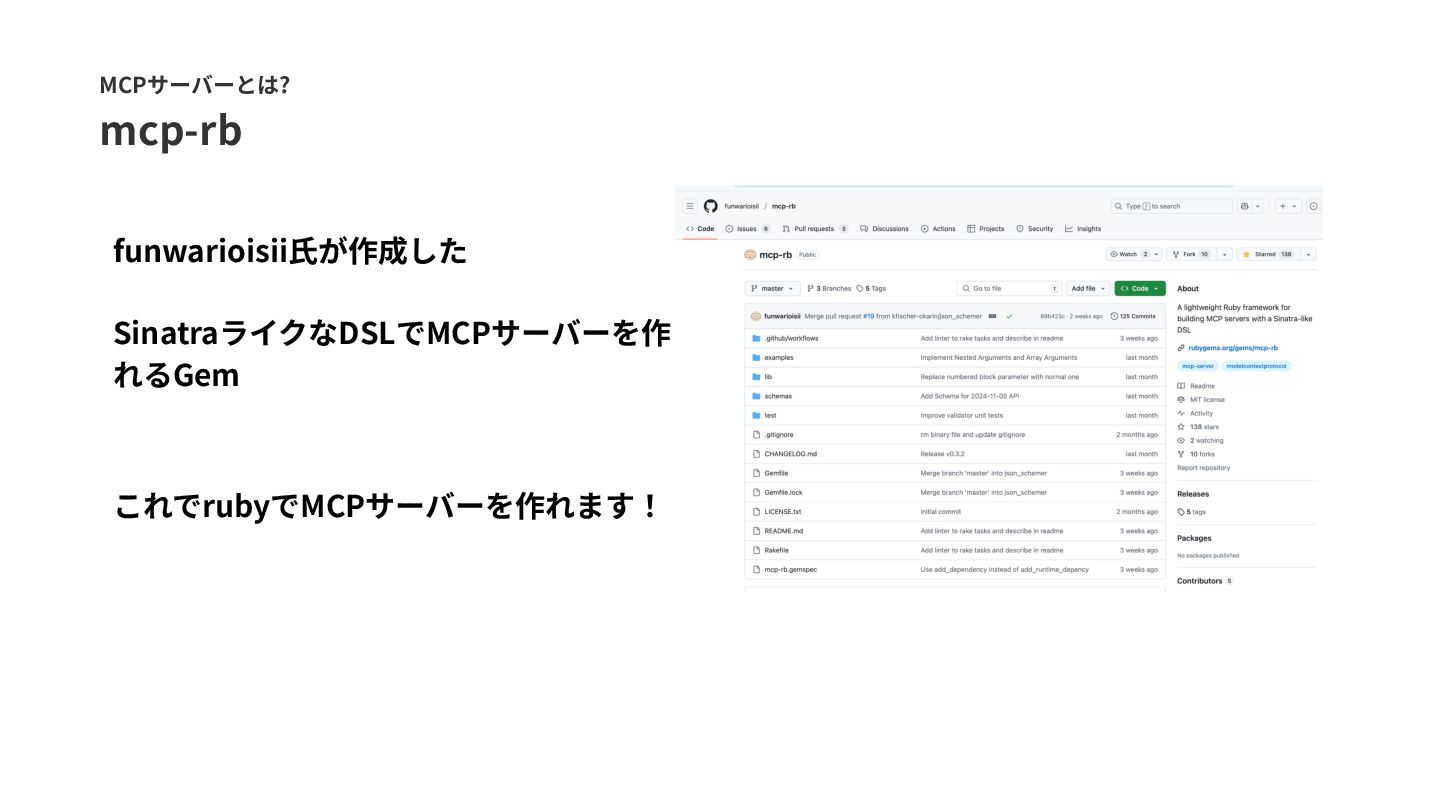Open the issues shortcut icon in header
The image size is (1440, 810).
[1314, 206]
